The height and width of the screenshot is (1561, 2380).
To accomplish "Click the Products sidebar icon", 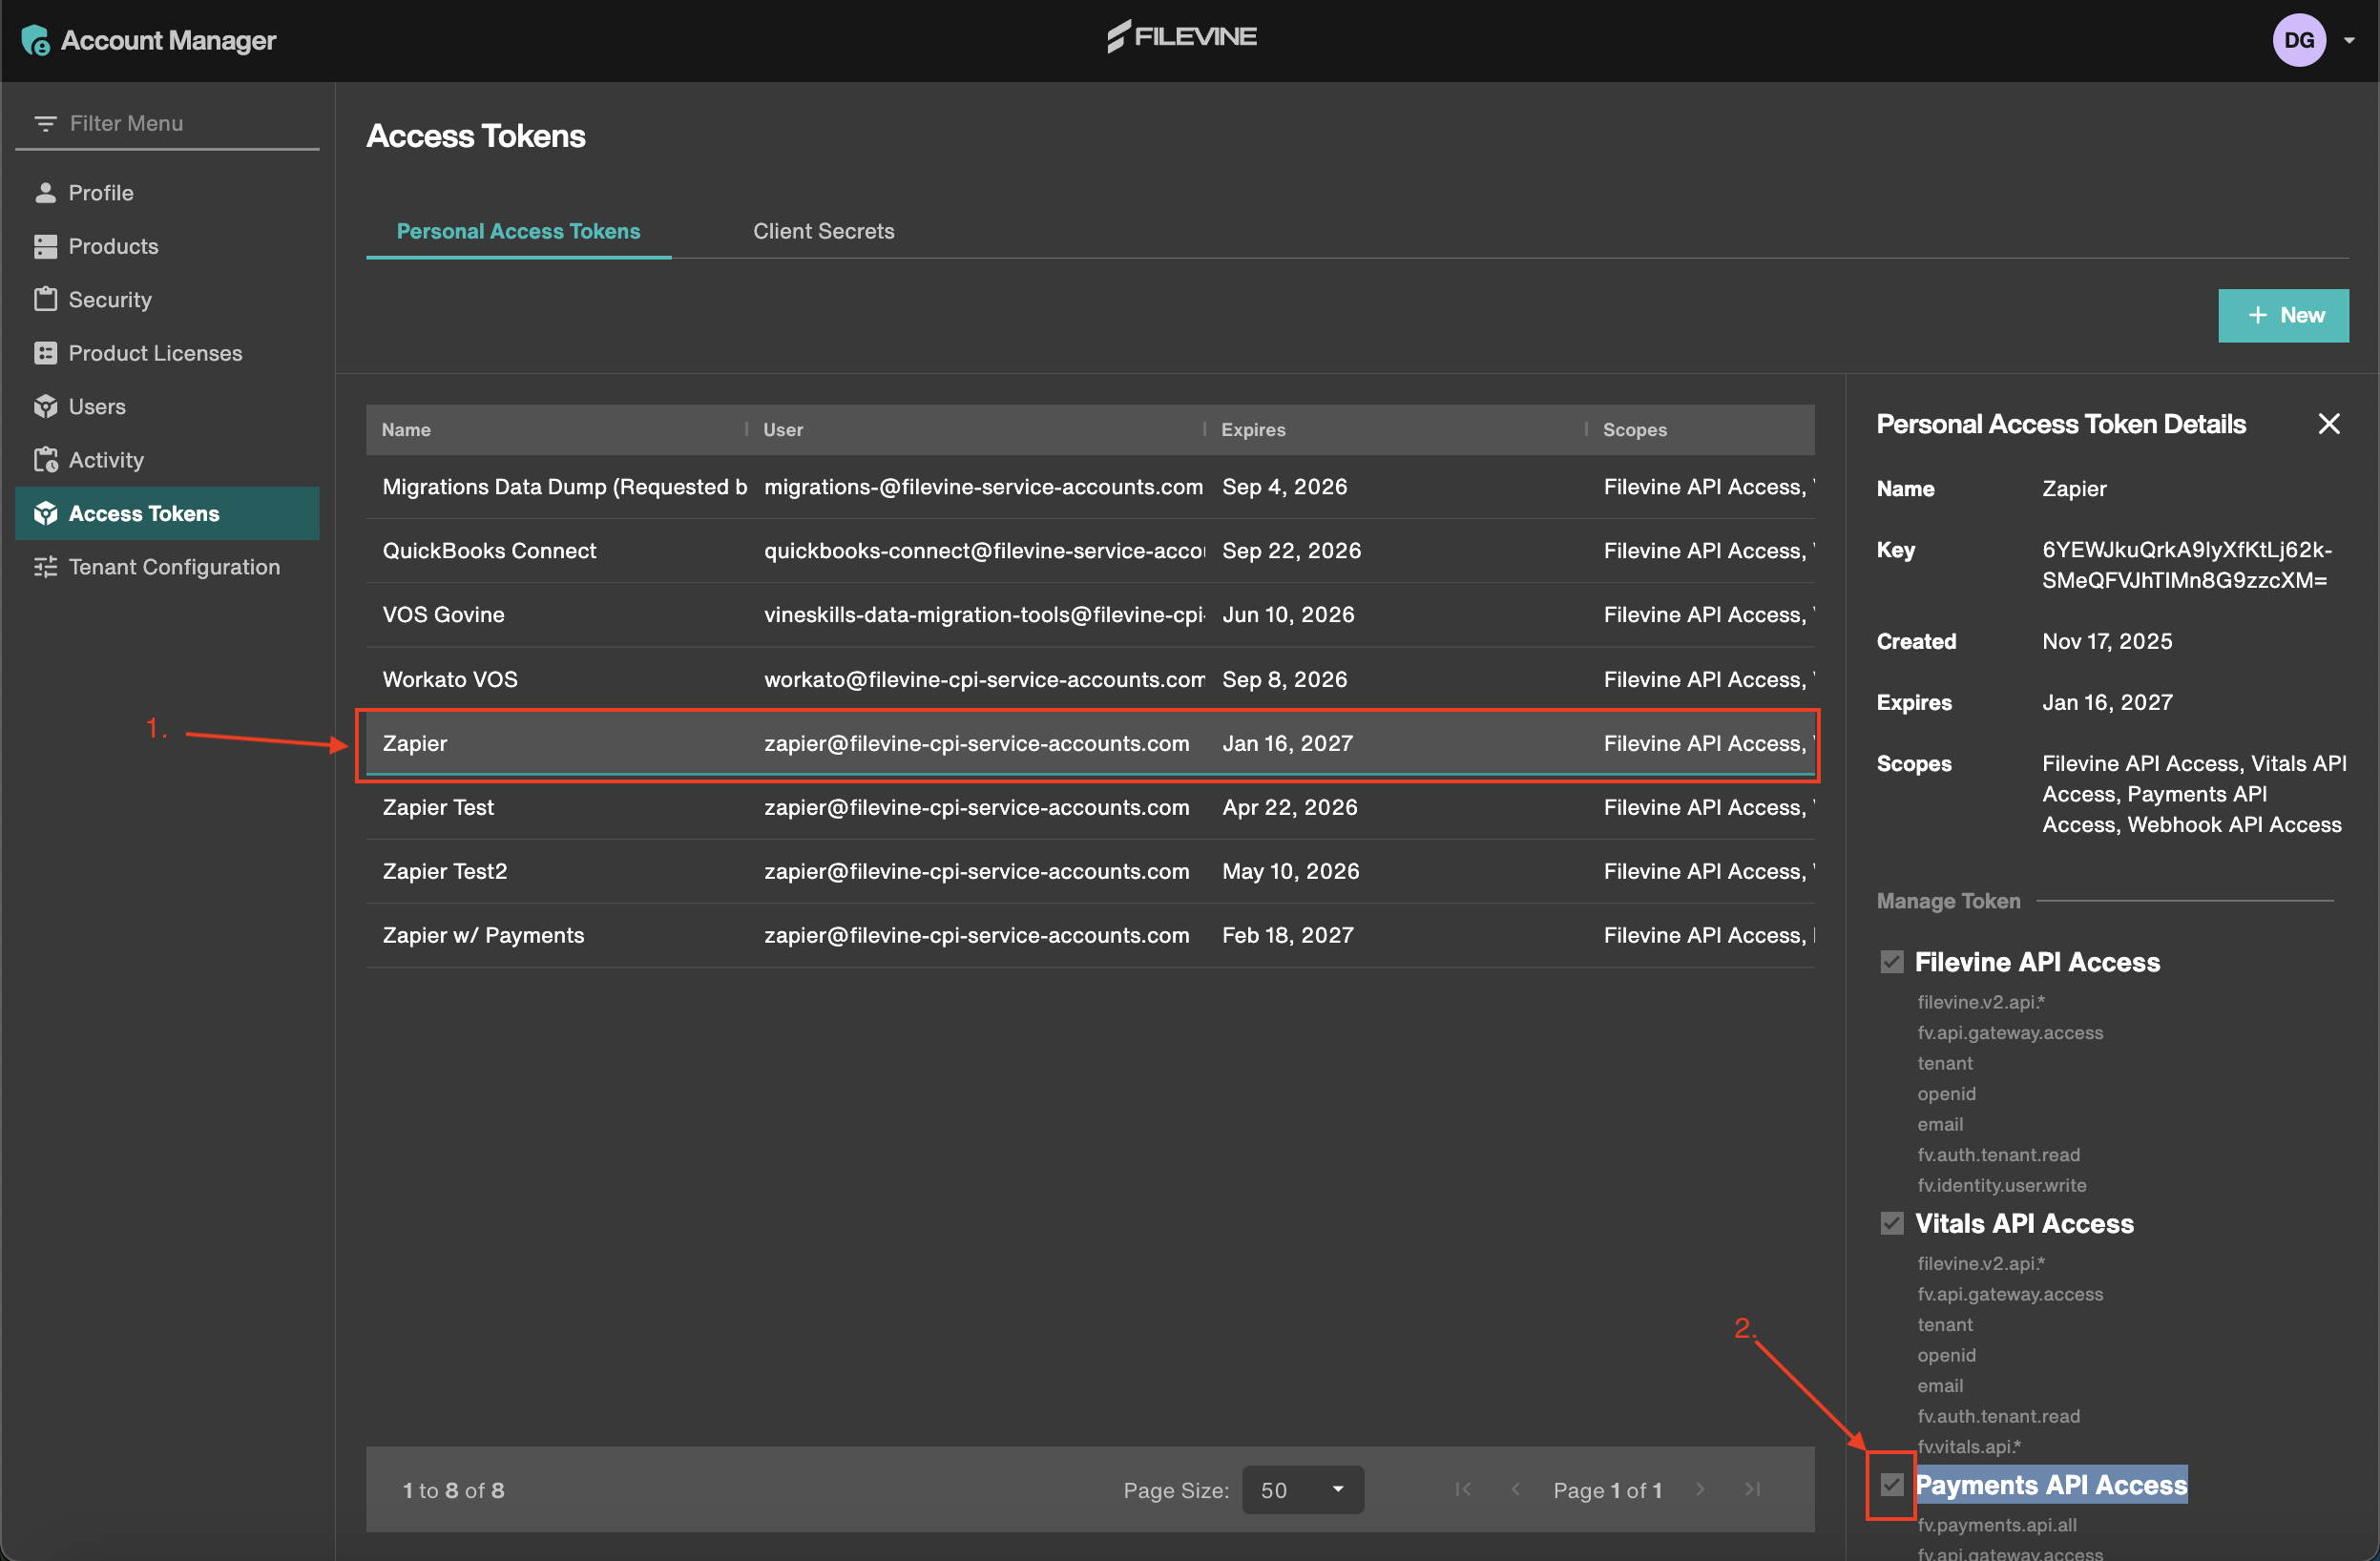I will click(45, 246).
